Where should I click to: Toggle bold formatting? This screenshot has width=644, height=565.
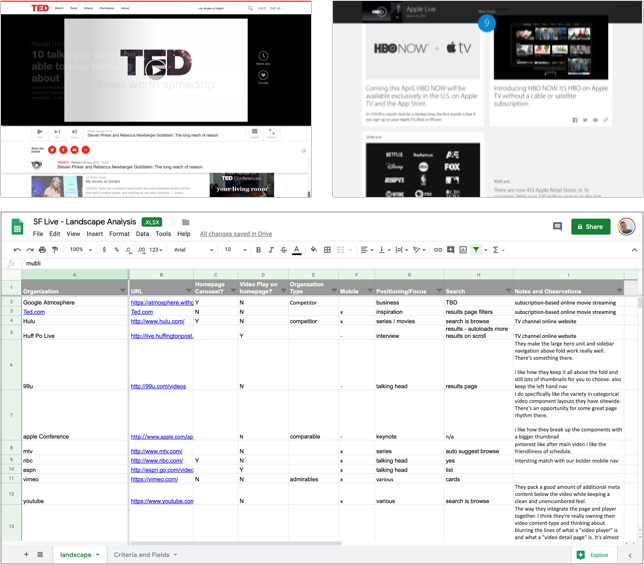click(258, 250)
